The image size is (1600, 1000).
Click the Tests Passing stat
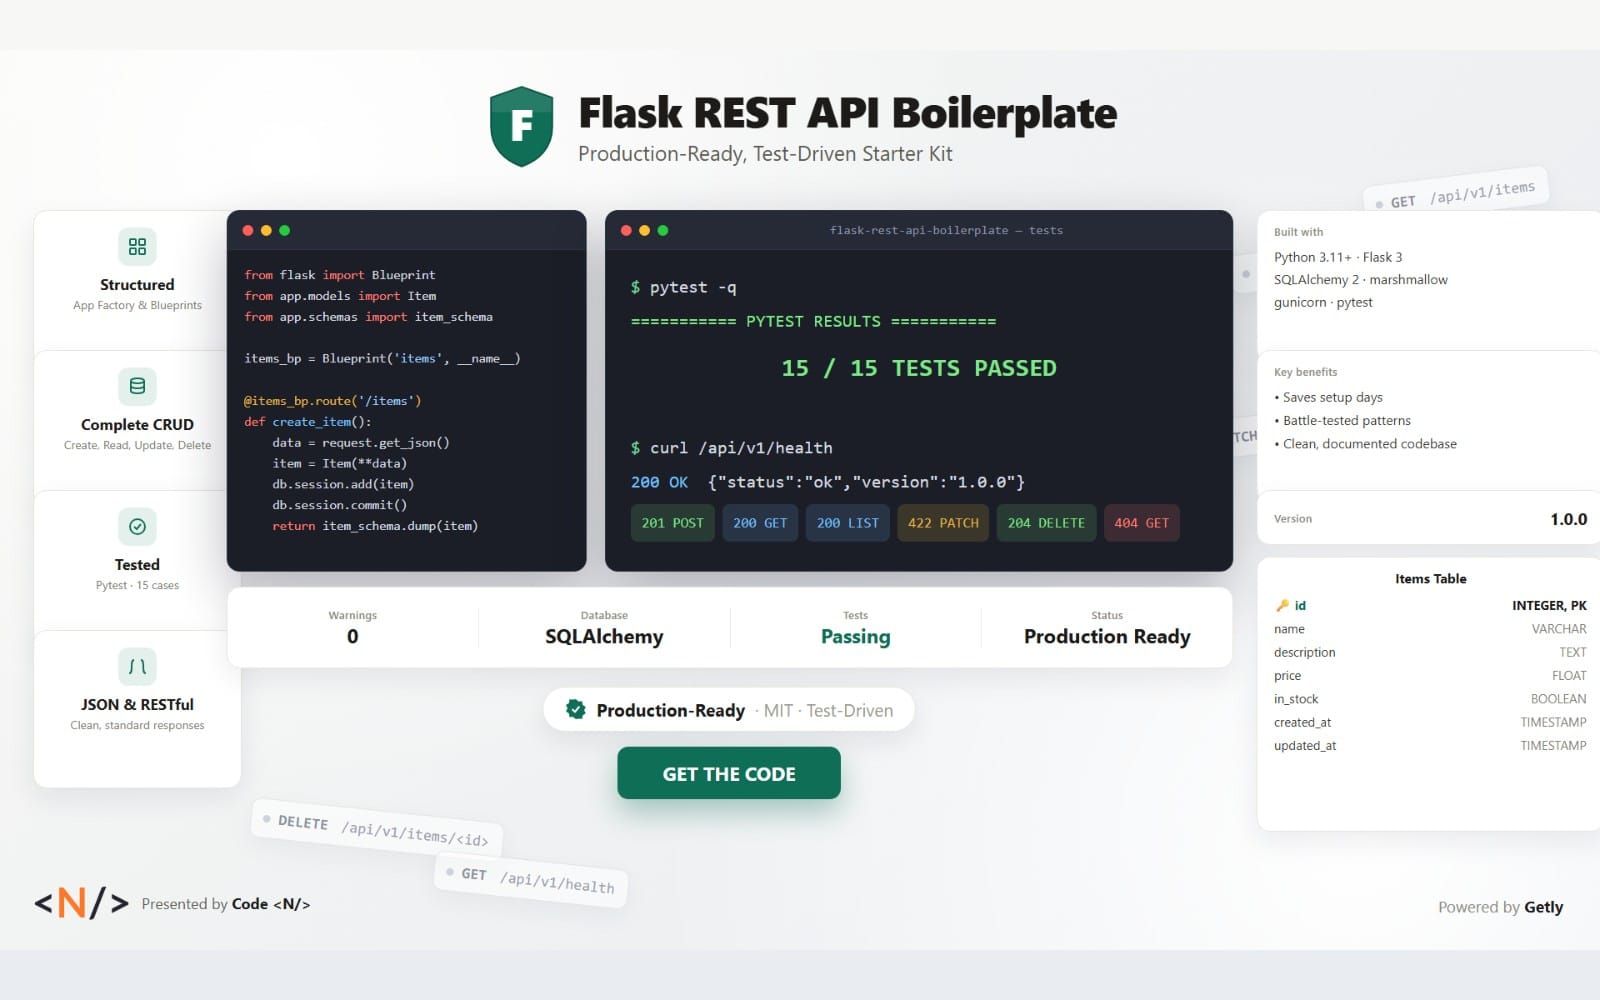click(x=855, y=628)
